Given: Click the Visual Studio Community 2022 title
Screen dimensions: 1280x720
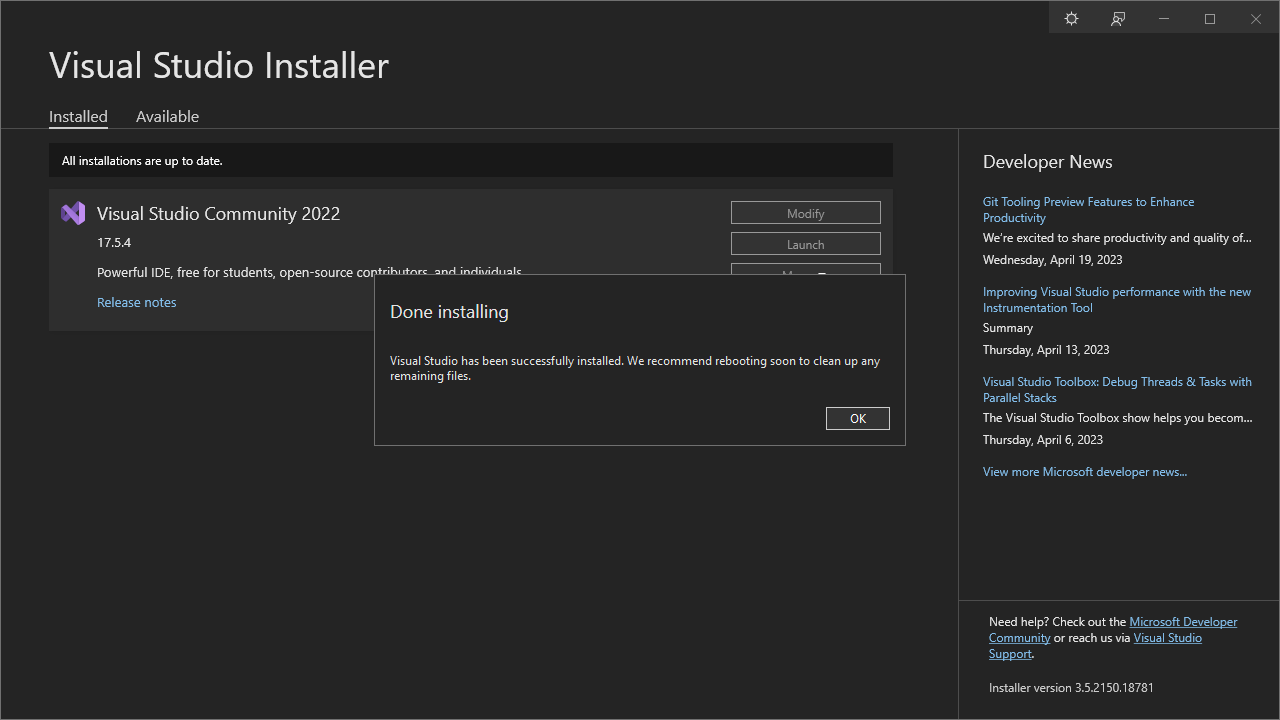Looking at the screenshot, I should pyautogui.click(x=218, y=213).
